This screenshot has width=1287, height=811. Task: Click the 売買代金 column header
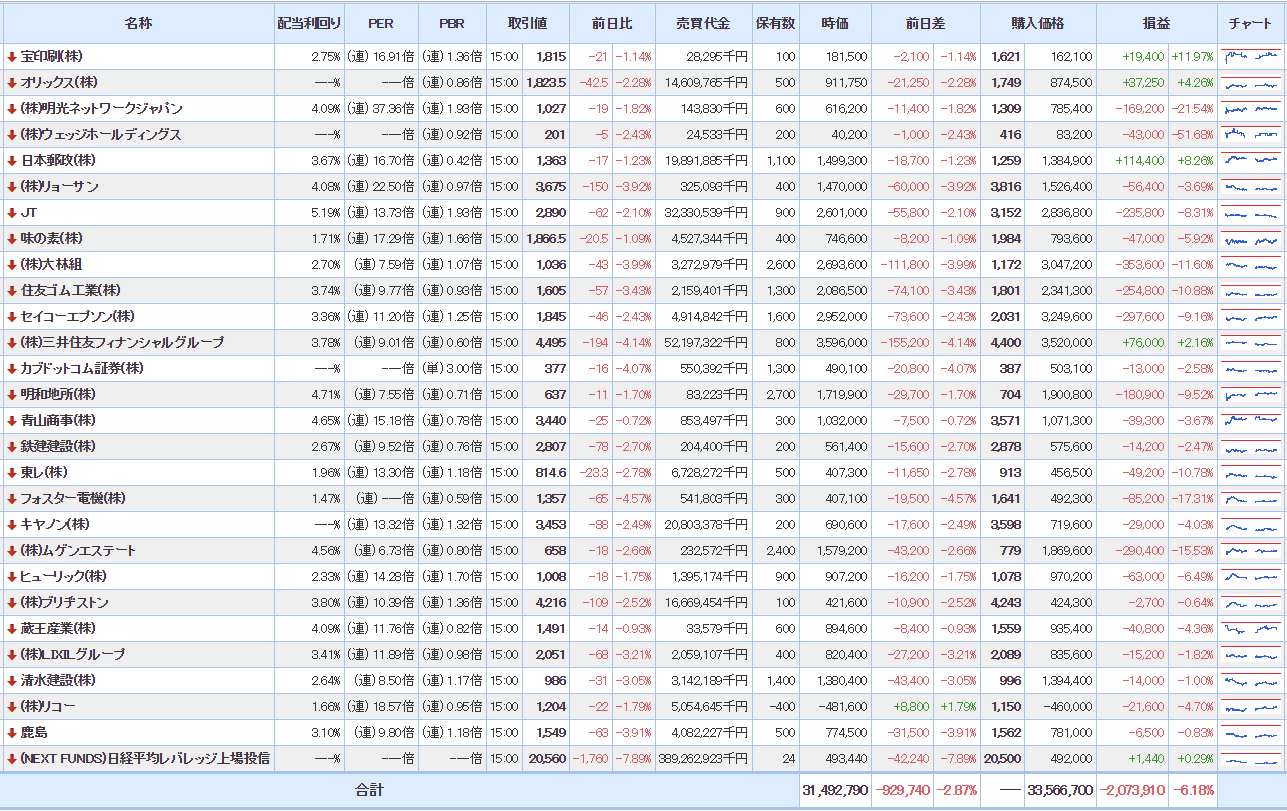click(x=703, y=23)
